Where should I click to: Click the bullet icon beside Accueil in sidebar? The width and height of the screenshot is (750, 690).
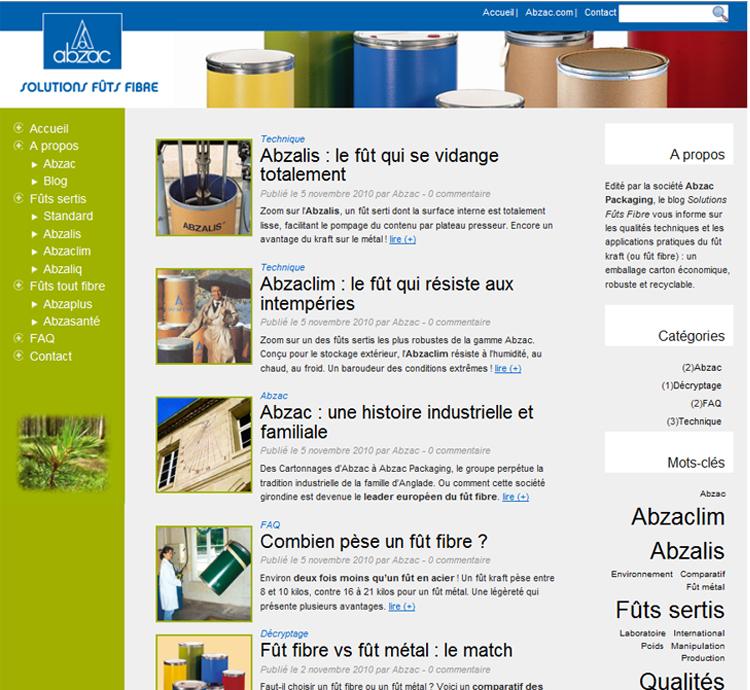click(19, 128)
